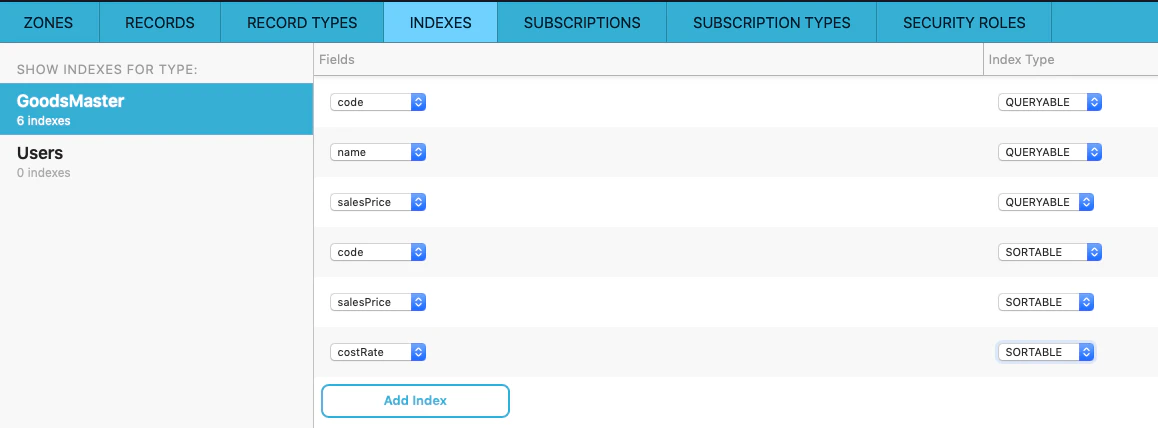Select GoodsMaster record type in sidebar
The width and height of the screenshot is (1158, 428).
pyautogui.click(x=157, y=108)
